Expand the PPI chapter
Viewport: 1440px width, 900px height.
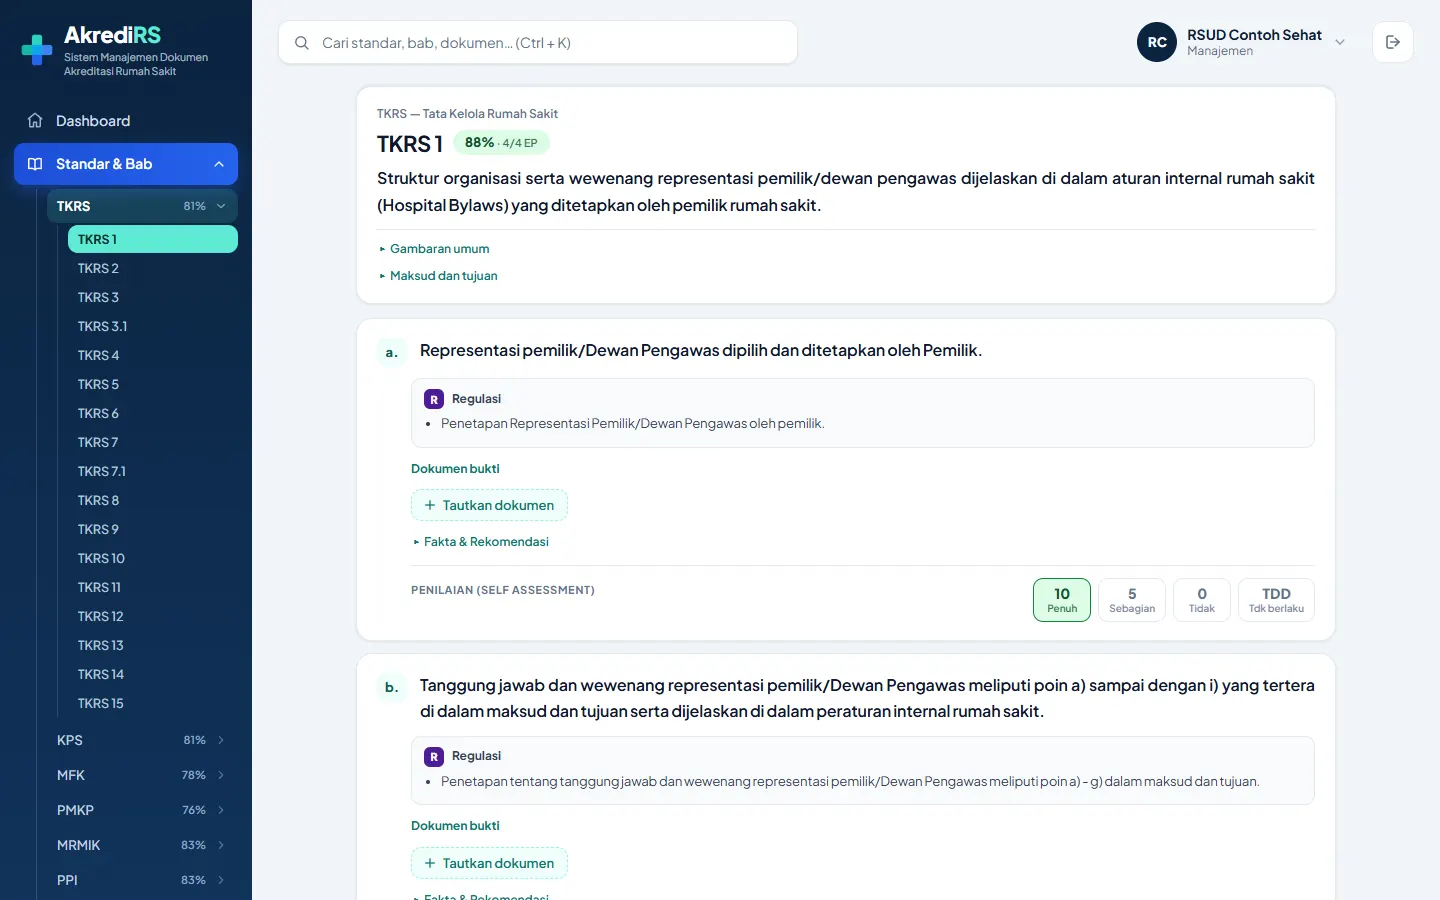(141, 880)
